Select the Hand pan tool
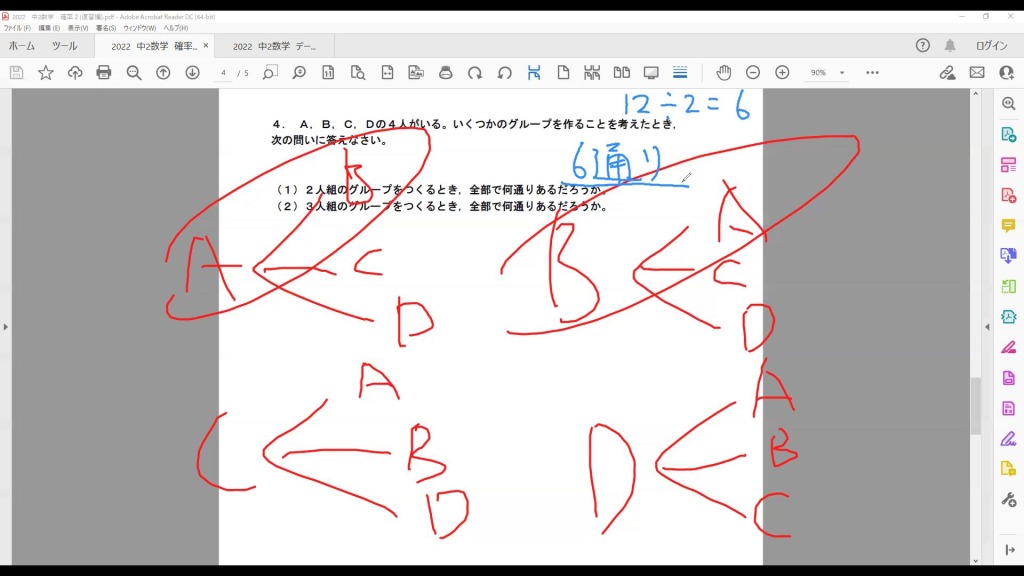 pos(723,73)
